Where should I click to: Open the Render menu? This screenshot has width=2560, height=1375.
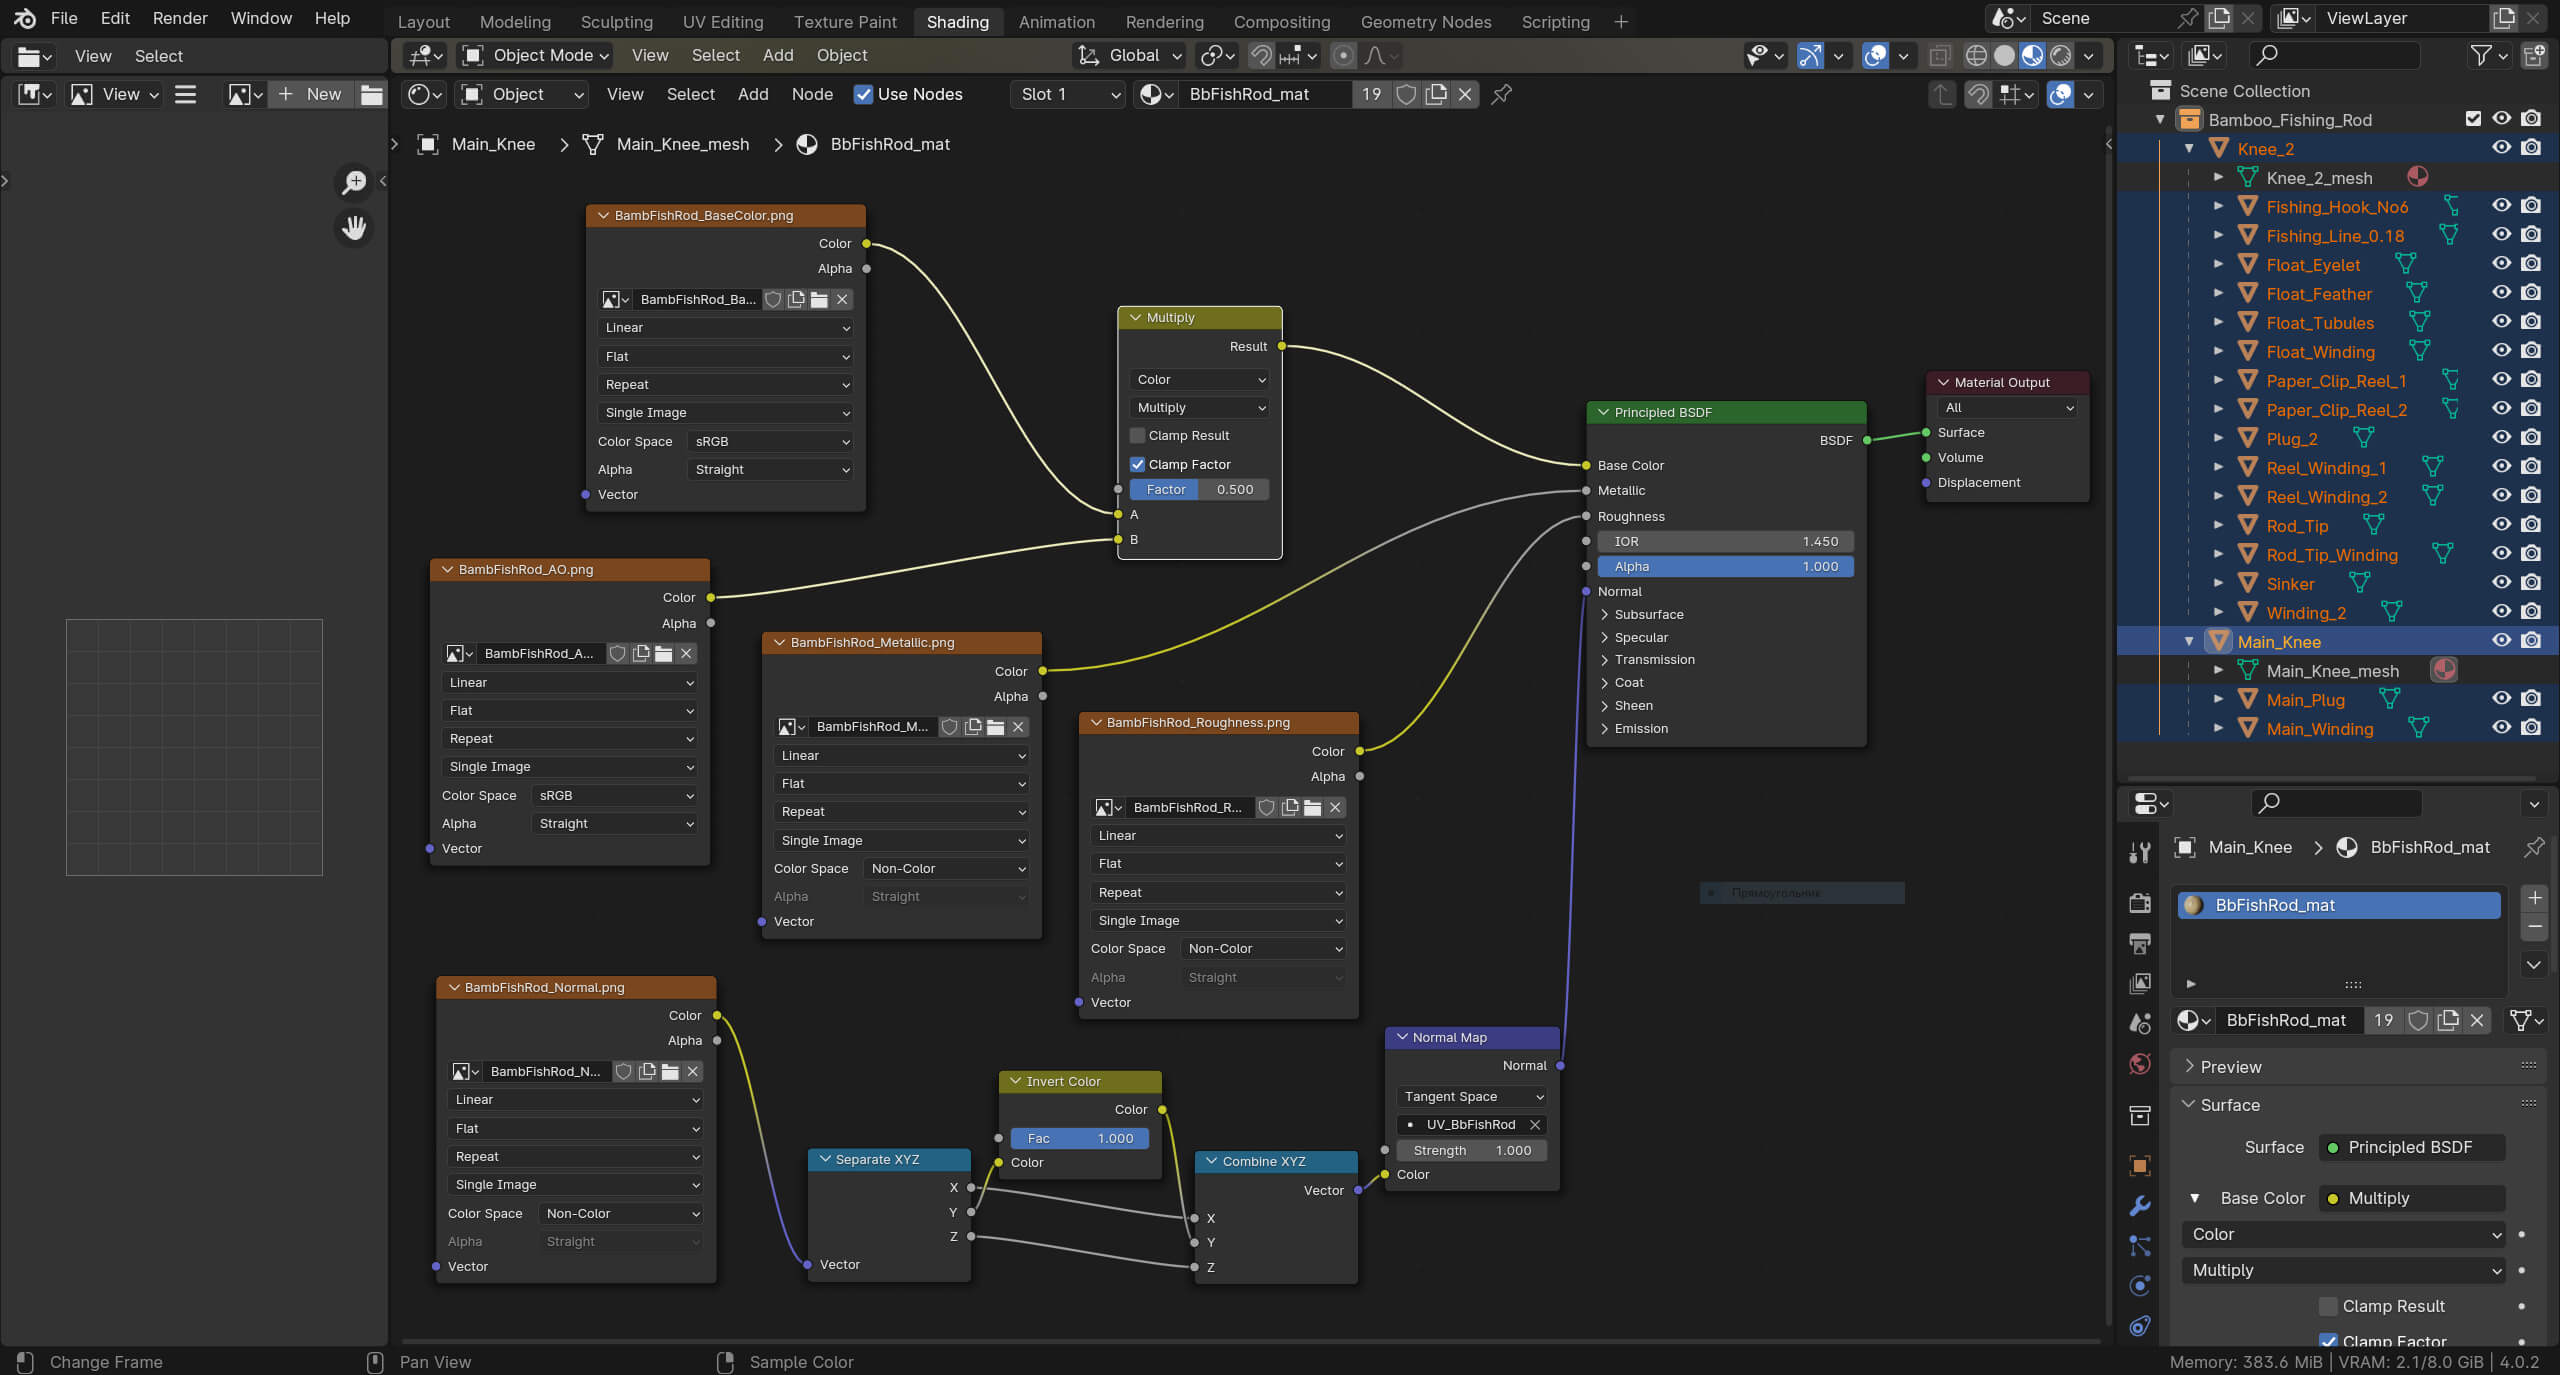(x=180, y=18)
